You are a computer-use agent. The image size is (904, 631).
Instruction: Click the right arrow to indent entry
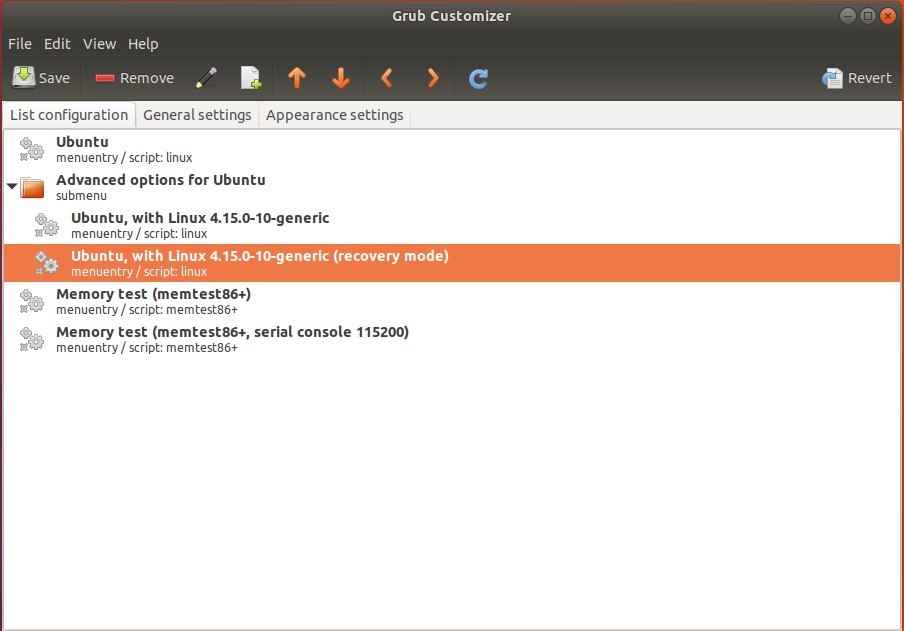(432, 78)
